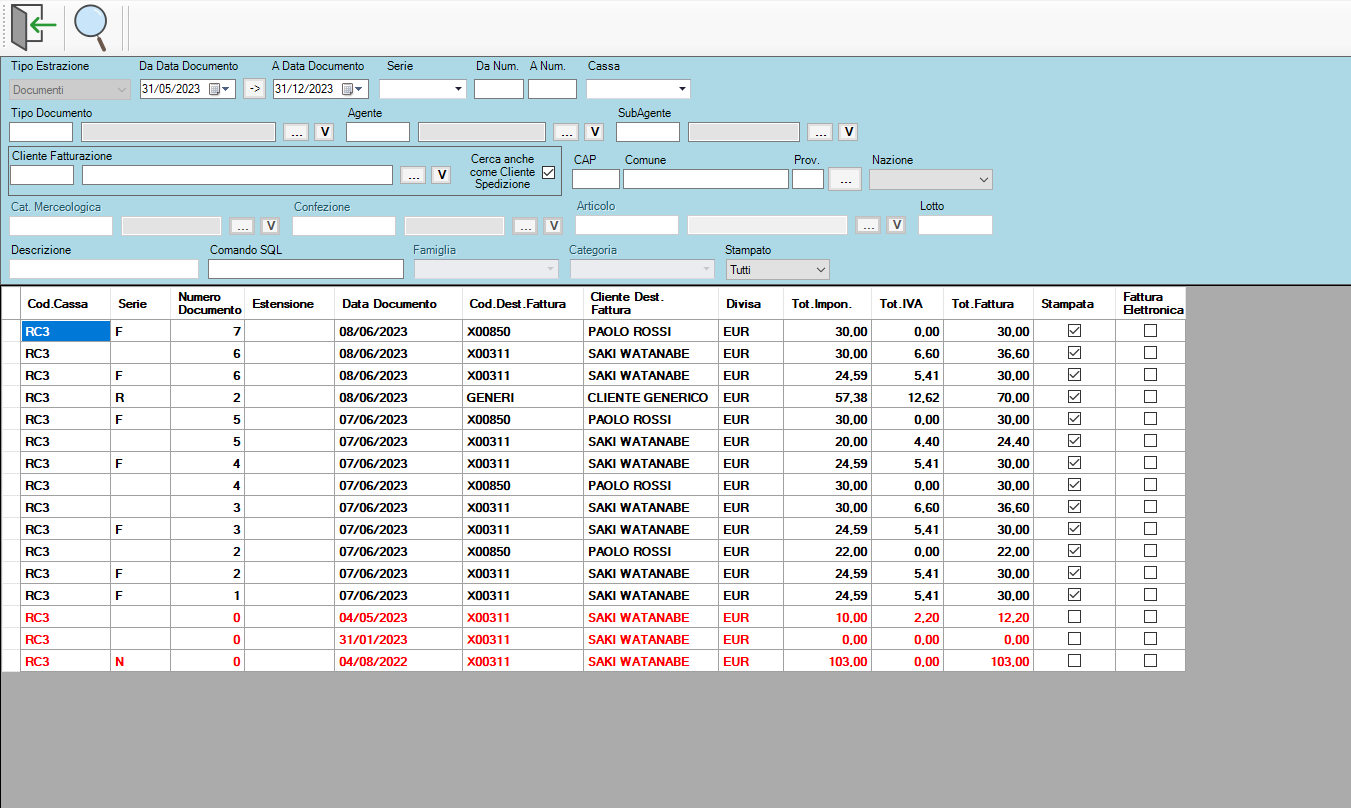The height and width of the screenshot is (808, 1351).
Task: Click the browse button next to Prov.
Action: tap(844, 179)
